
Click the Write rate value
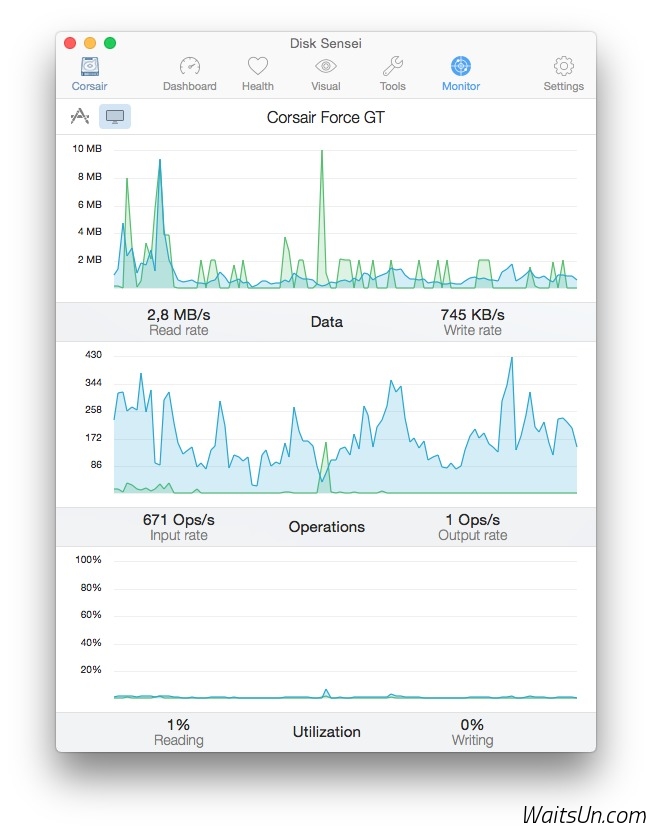(473, 315)
